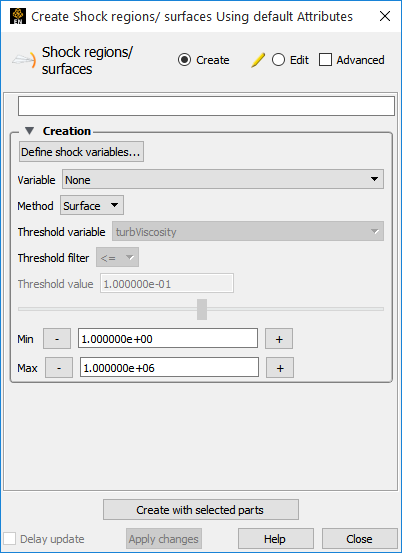Click the Apply changes button

pyautogui.click(x=164, y=539)
